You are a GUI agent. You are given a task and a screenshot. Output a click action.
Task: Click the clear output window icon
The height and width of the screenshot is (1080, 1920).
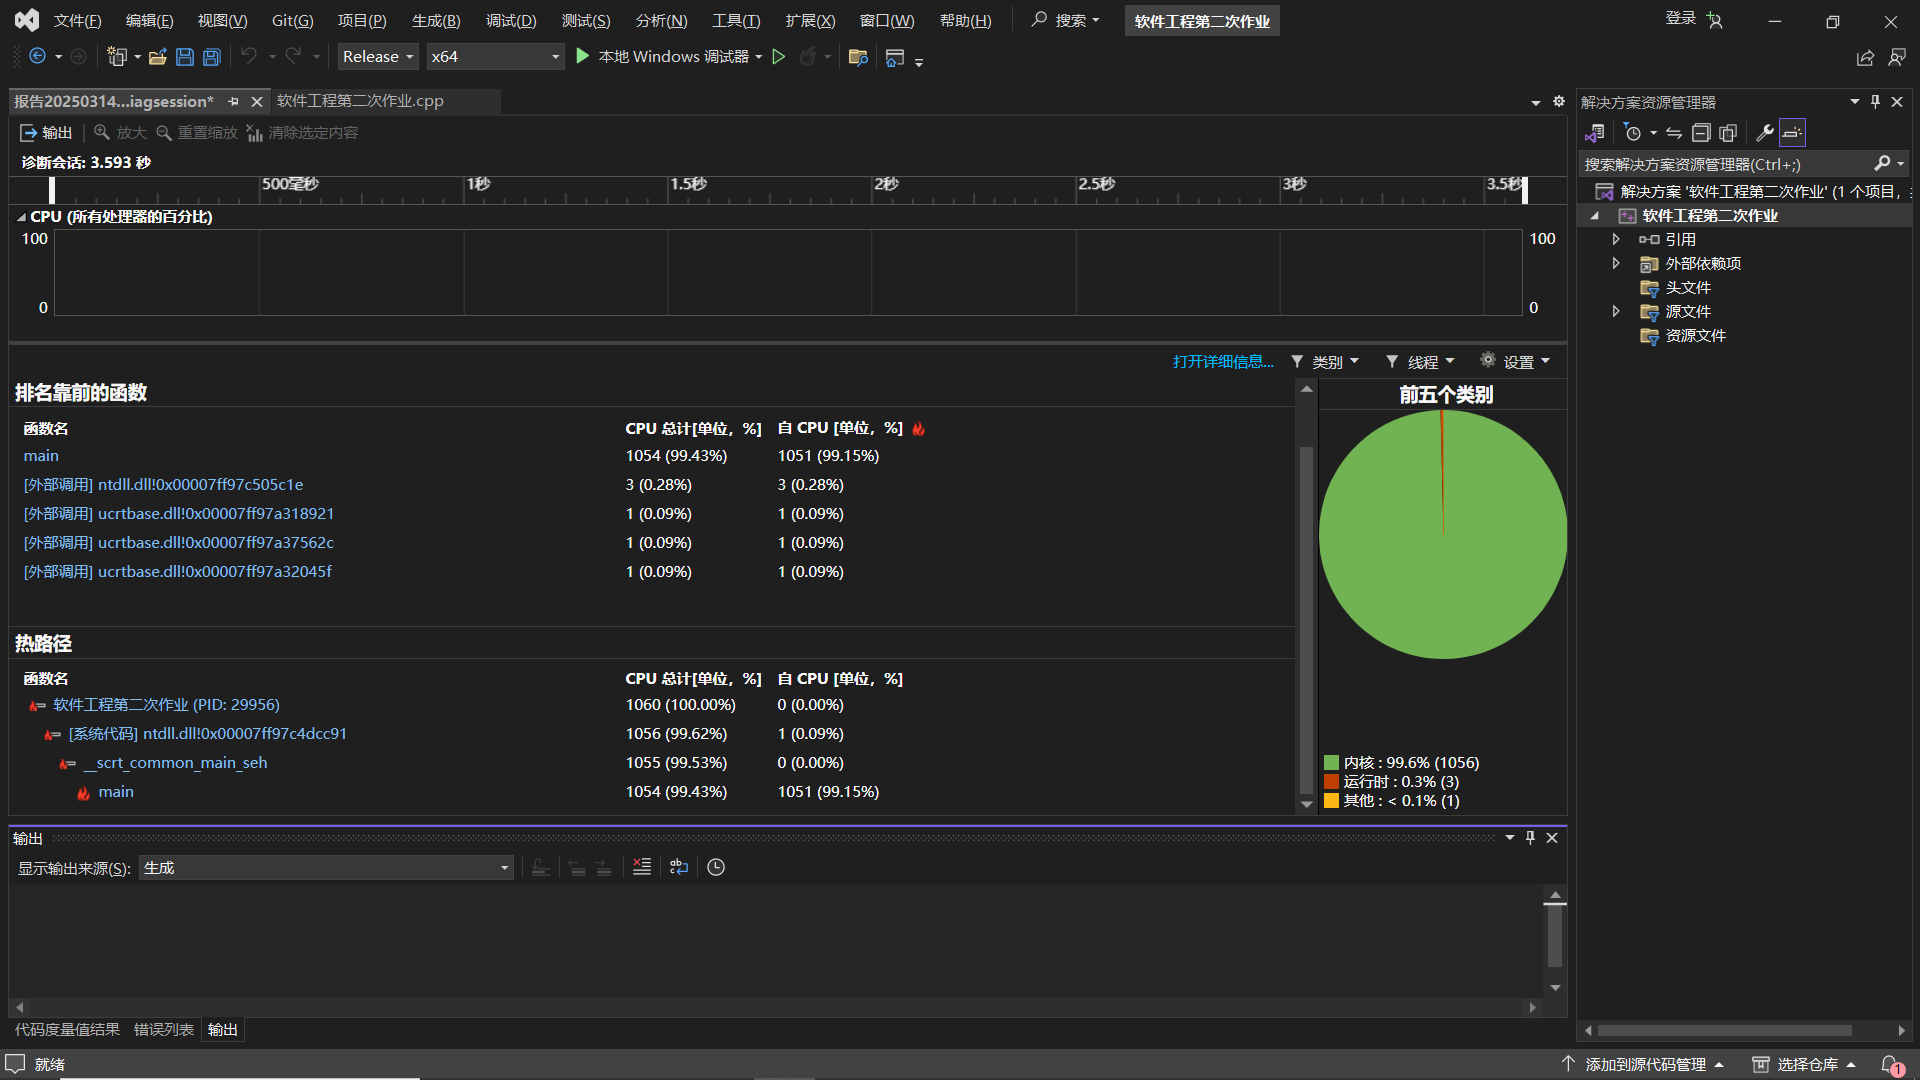tap(642, 867)
